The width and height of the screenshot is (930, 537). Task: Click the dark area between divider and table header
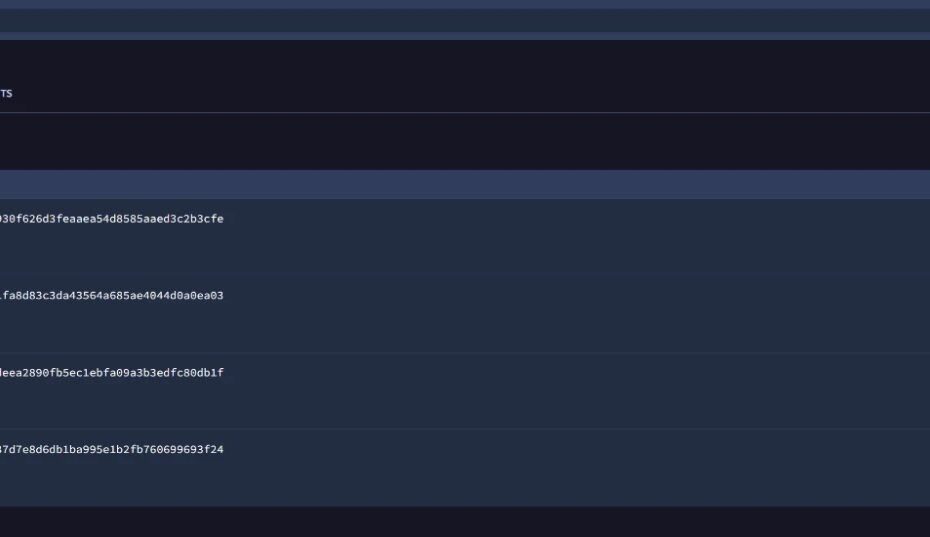(465, 141)
